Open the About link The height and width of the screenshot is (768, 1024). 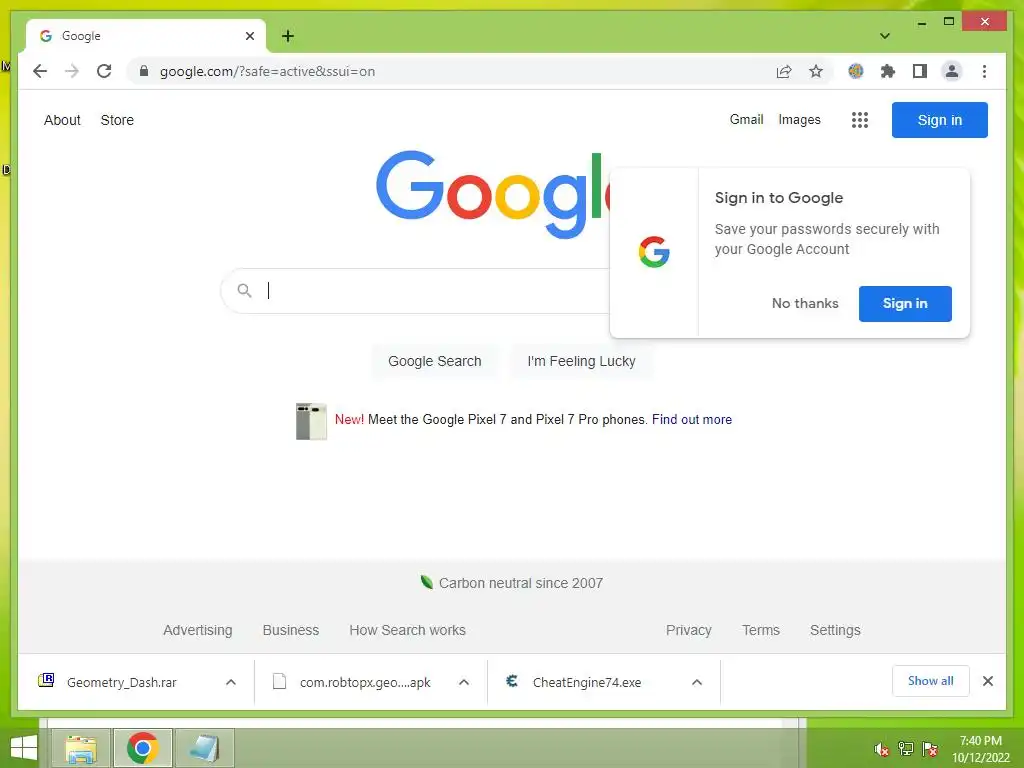pyautogui.click(x=62, y=120)
